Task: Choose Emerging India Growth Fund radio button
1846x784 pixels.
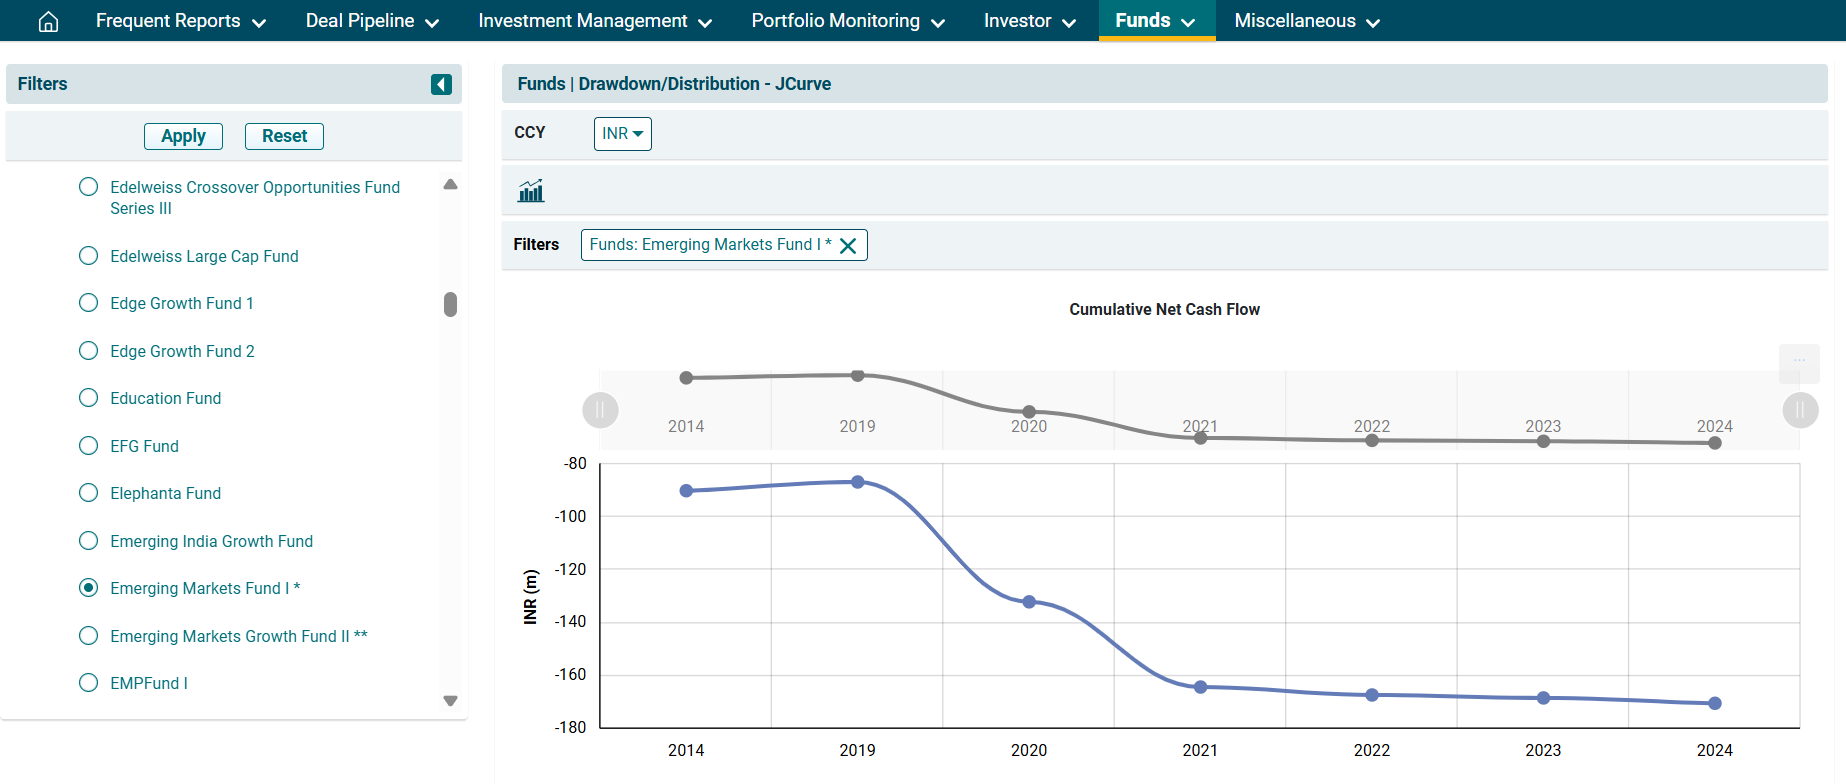Action: (89, 541)
